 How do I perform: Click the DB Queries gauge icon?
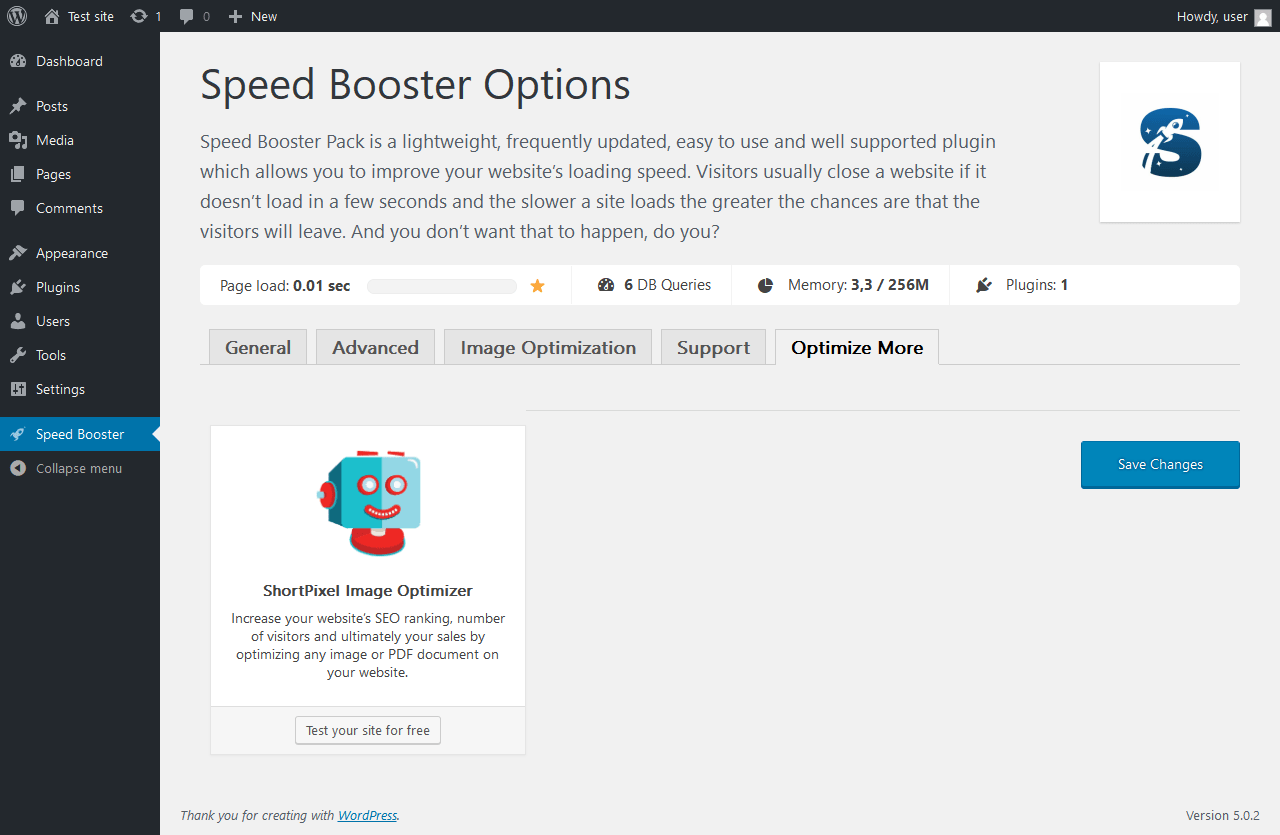point(606,285)
